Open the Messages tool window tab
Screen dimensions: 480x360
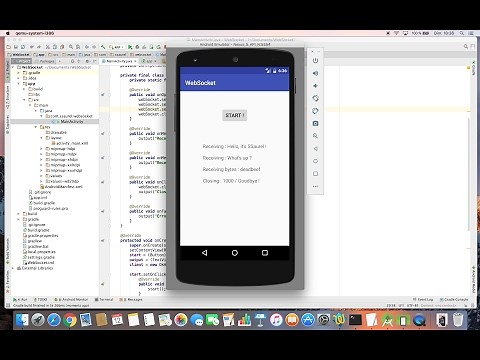(x=131, y=299)
